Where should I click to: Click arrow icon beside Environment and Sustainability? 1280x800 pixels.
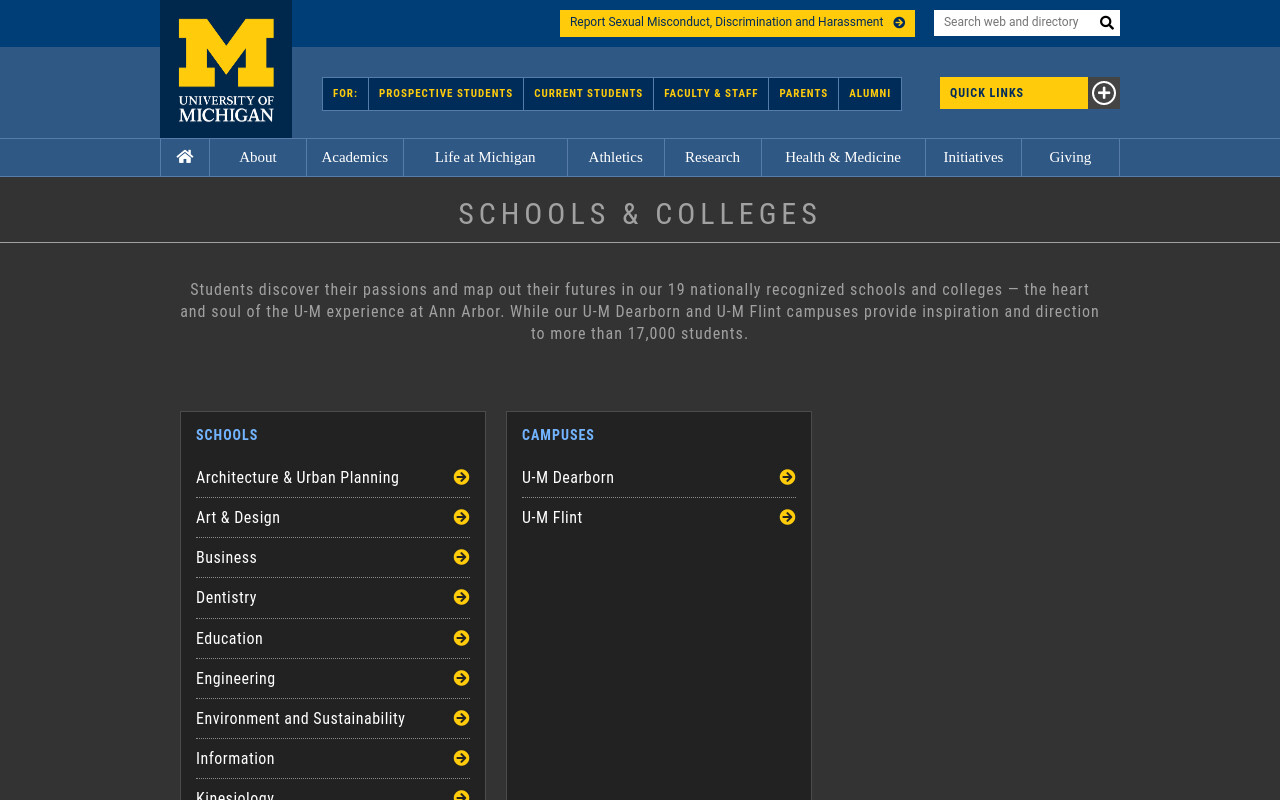pyautogui.click(x=461, y=718)
